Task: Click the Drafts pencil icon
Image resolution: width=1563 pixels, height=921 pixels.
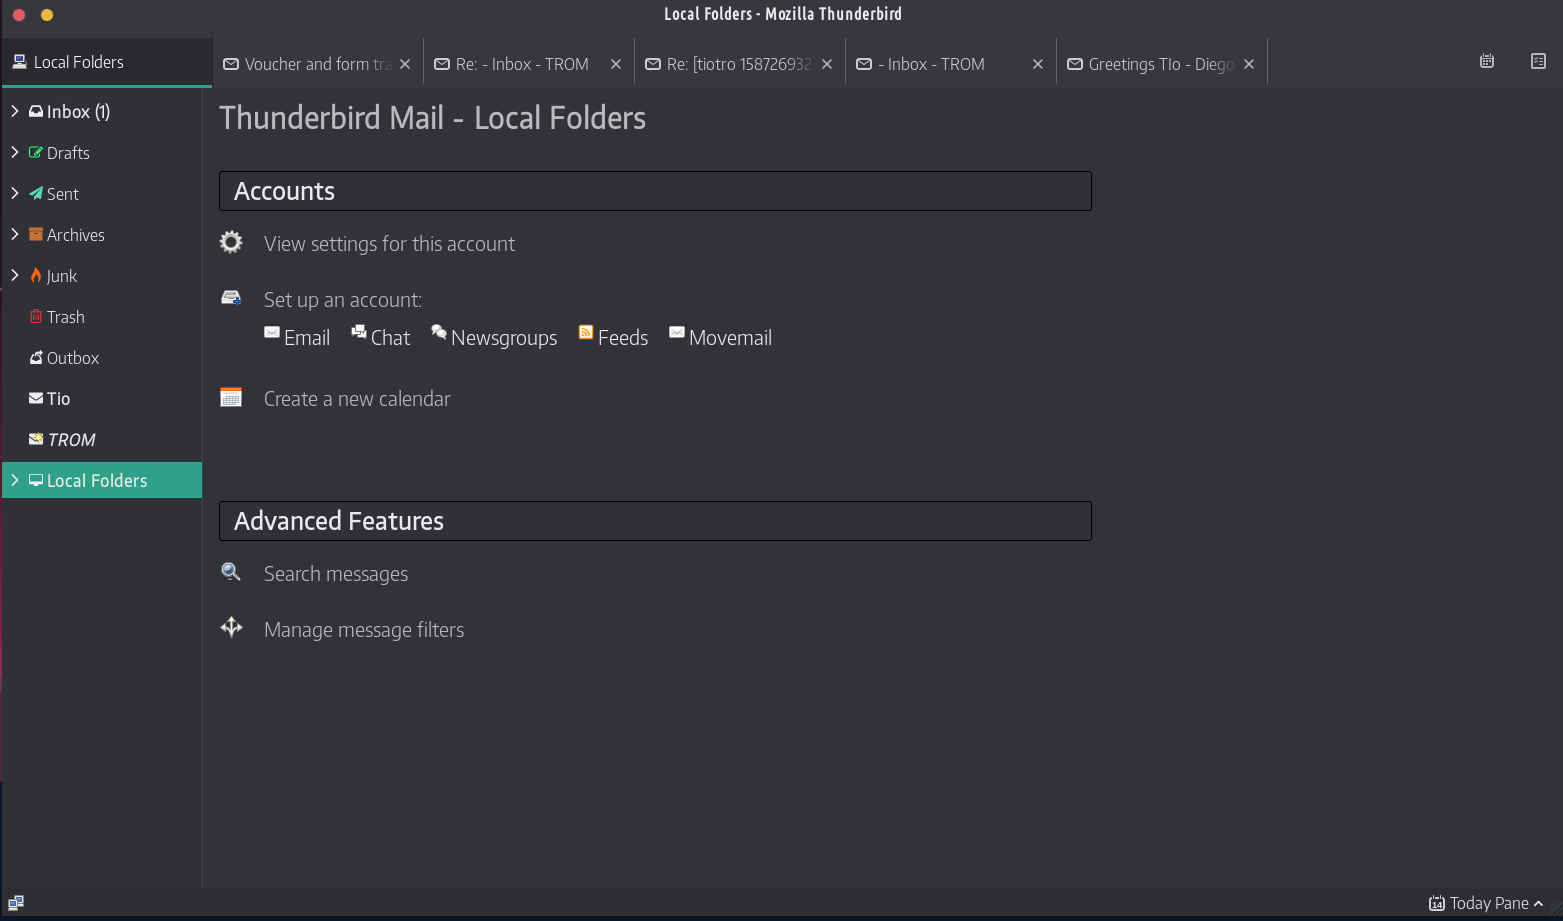Action: pyautogui.click(x=36, y=152)
